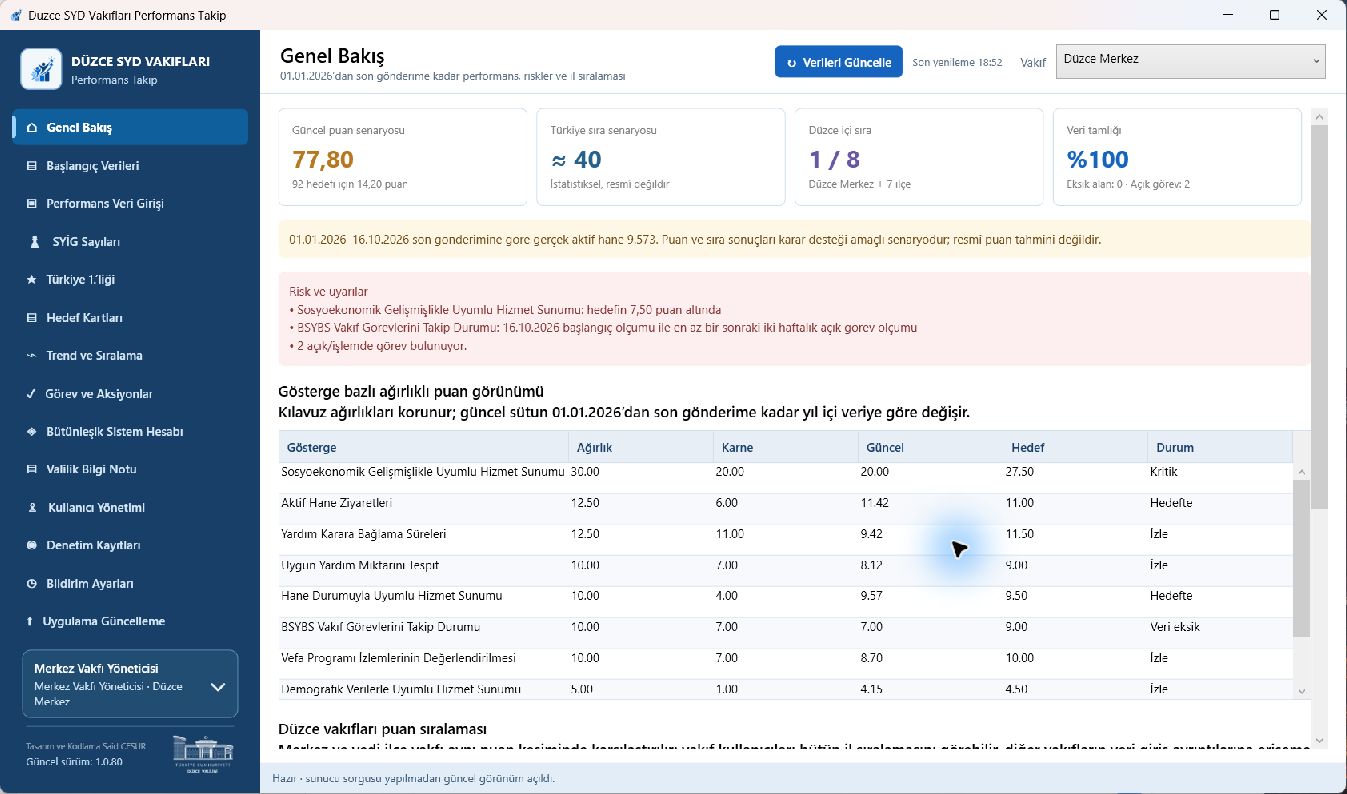Viewport: 1347px width, 794px height.
Task: Click the Son yenileme 18:52 text
Action: (957, 62)
